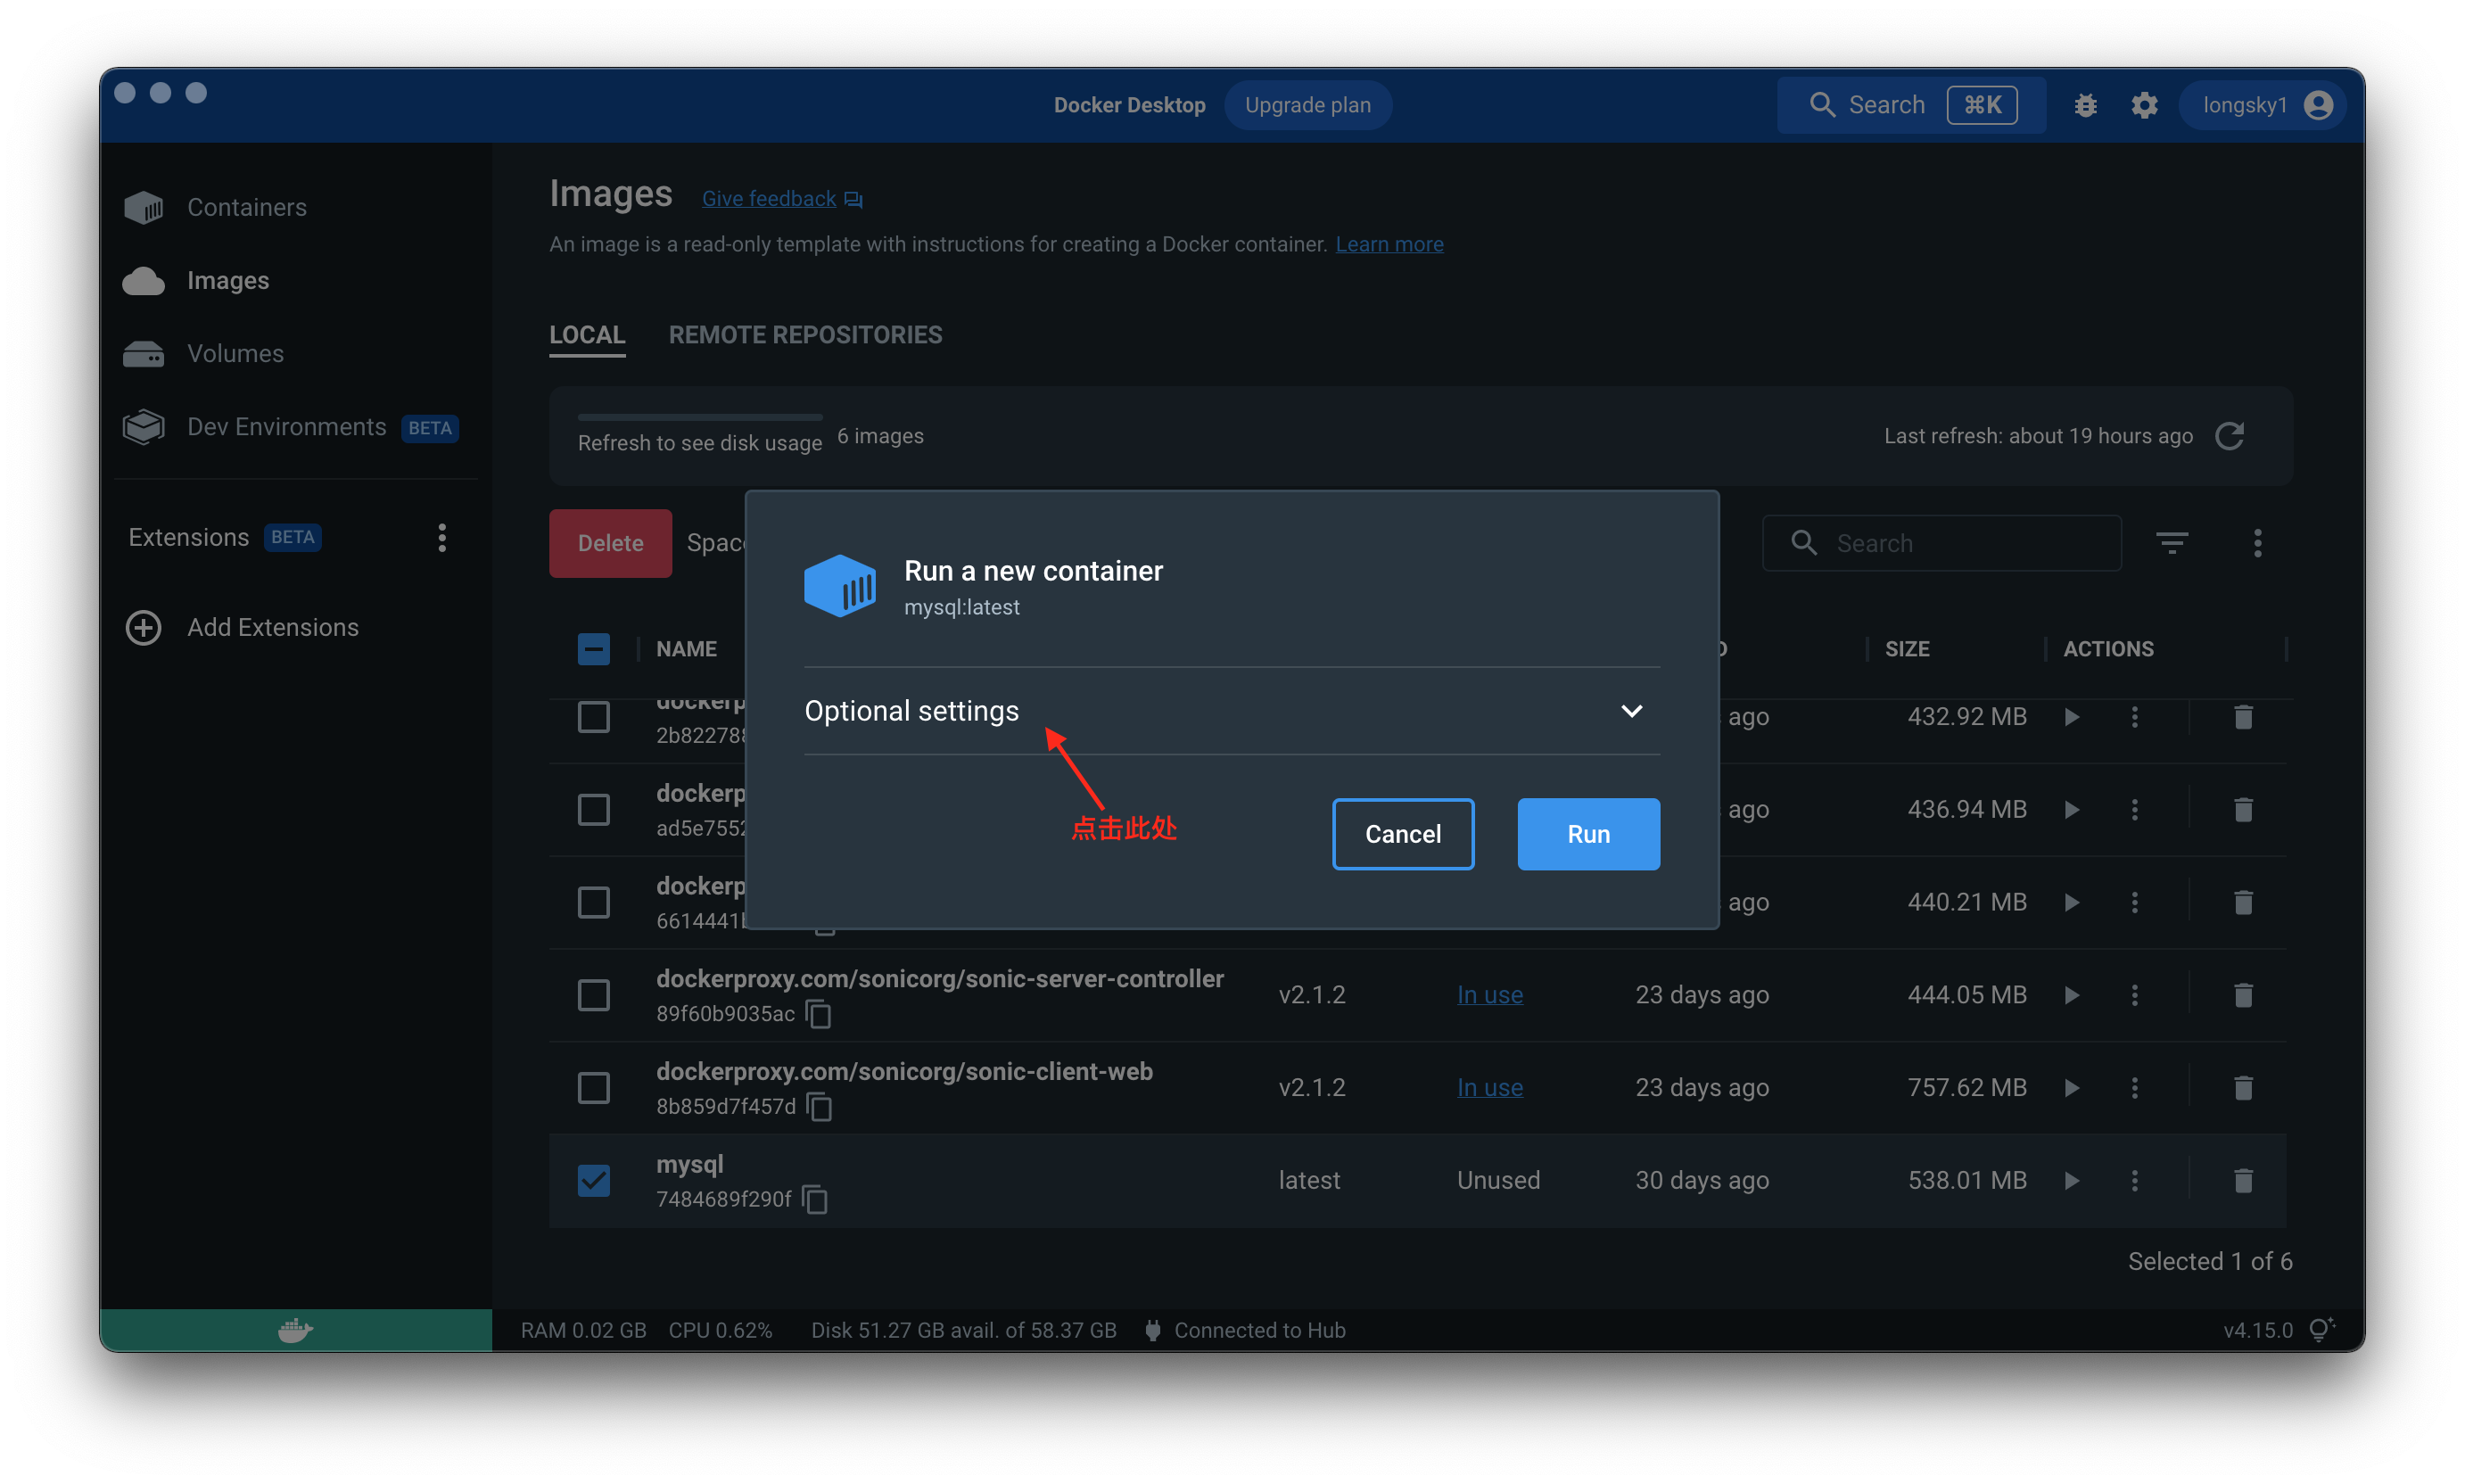Copy the mysql image ID 7484689f290f

(x=815, y=1199)
